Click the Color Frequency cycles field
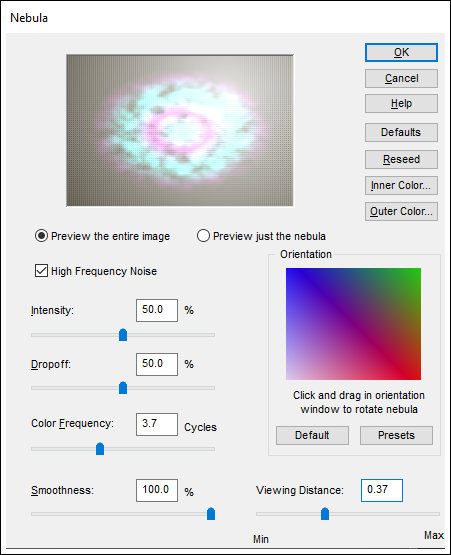 click(157, 424)
